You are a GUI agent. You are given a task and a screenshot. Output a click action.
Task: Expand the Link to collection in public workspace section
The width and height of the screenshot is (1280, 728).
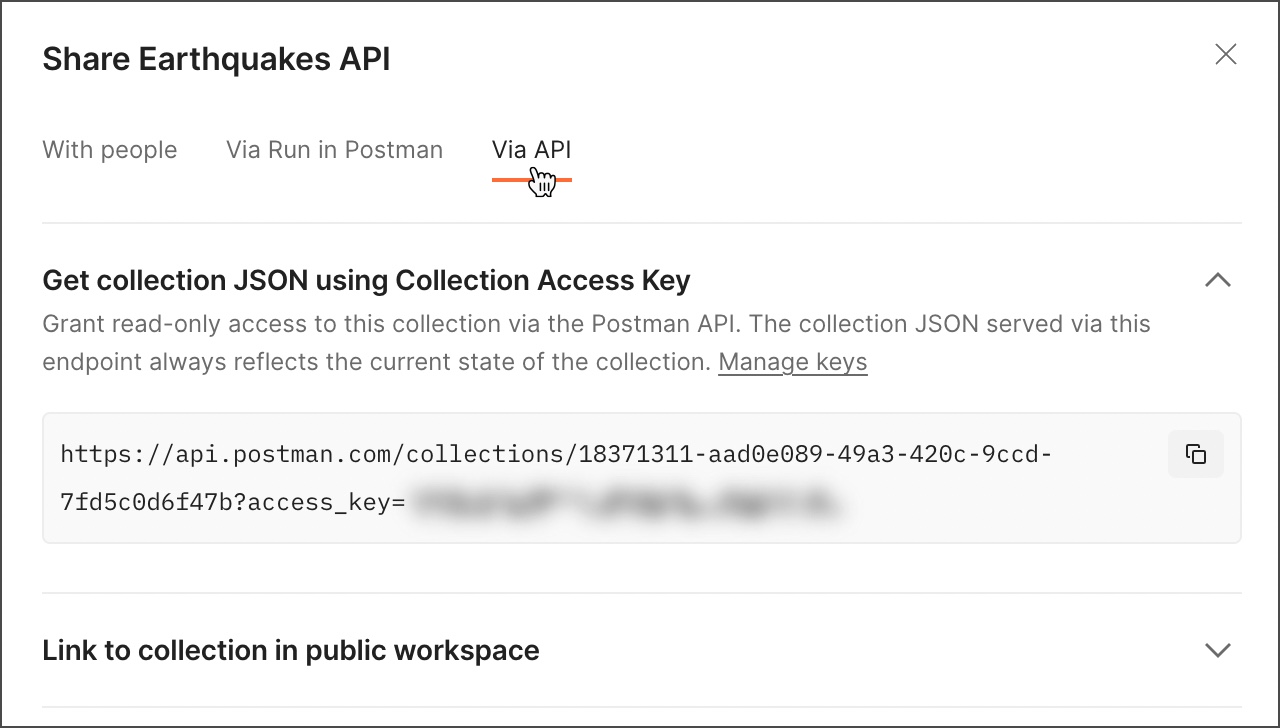(x=1218, y=650)
